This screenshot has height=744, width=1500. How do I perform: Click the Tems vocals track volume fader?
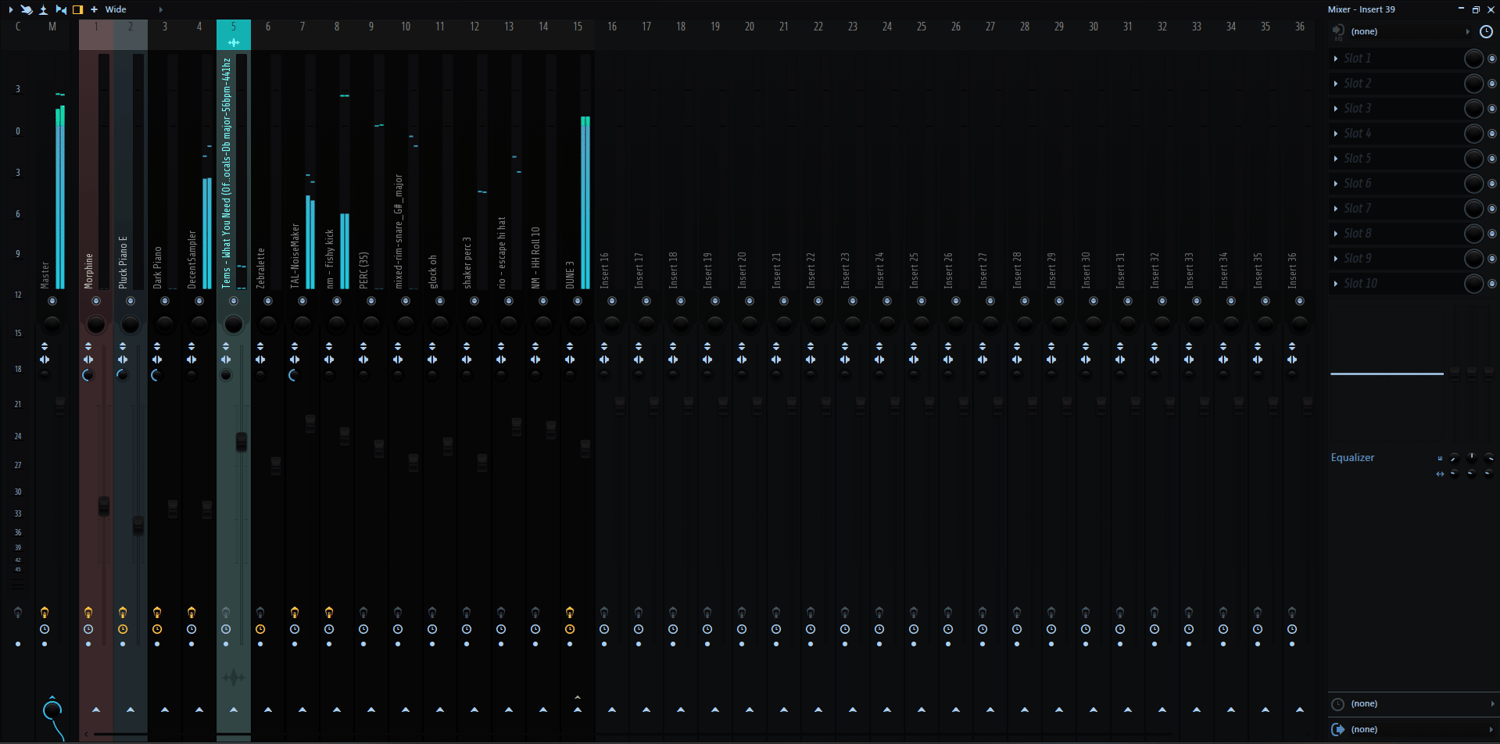(241, 441)
